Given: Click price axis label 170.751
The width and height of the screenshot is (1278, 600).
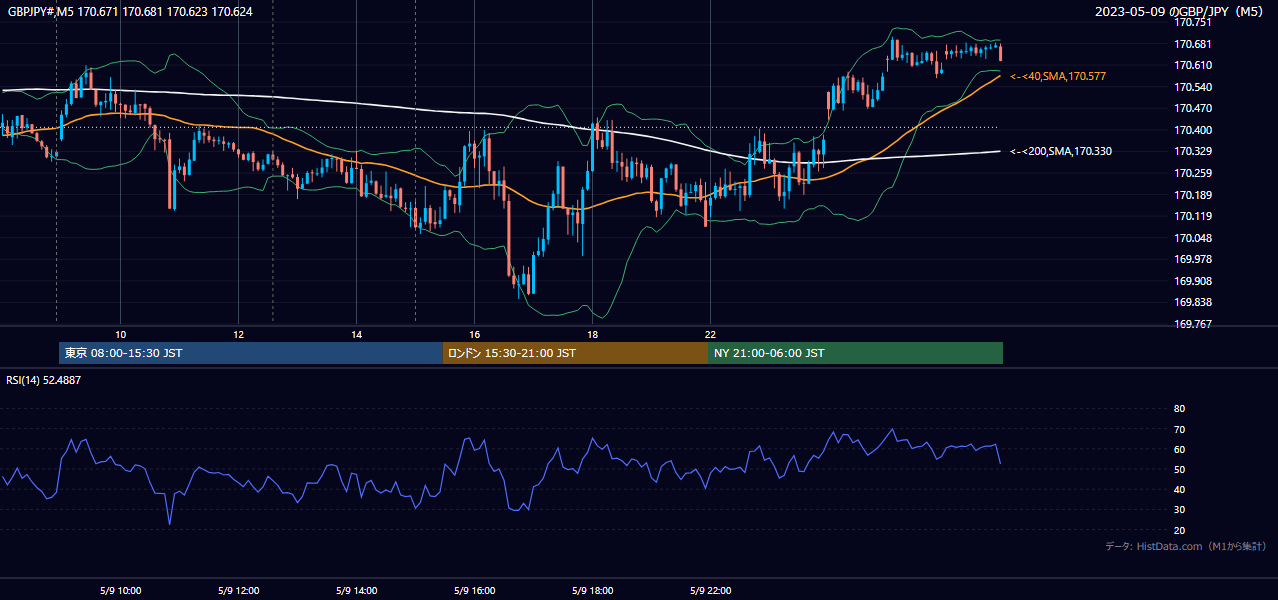Looking at the screenshot, I should [1192, 22].
